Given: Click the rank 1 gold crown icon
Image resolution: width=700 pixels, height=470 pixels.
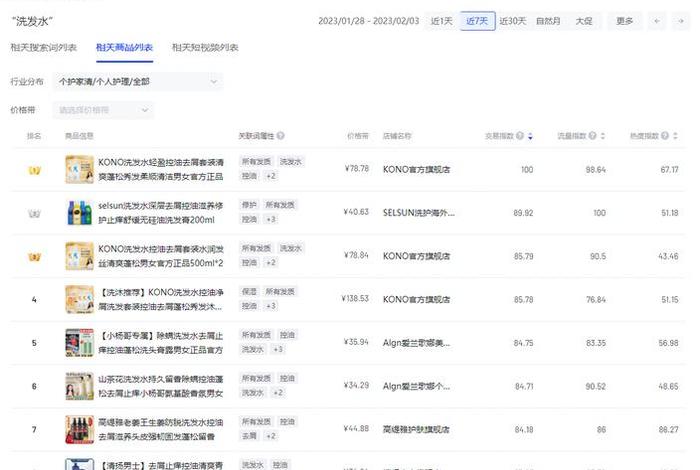Looking at the screenshot, I should tap(34, 170).
